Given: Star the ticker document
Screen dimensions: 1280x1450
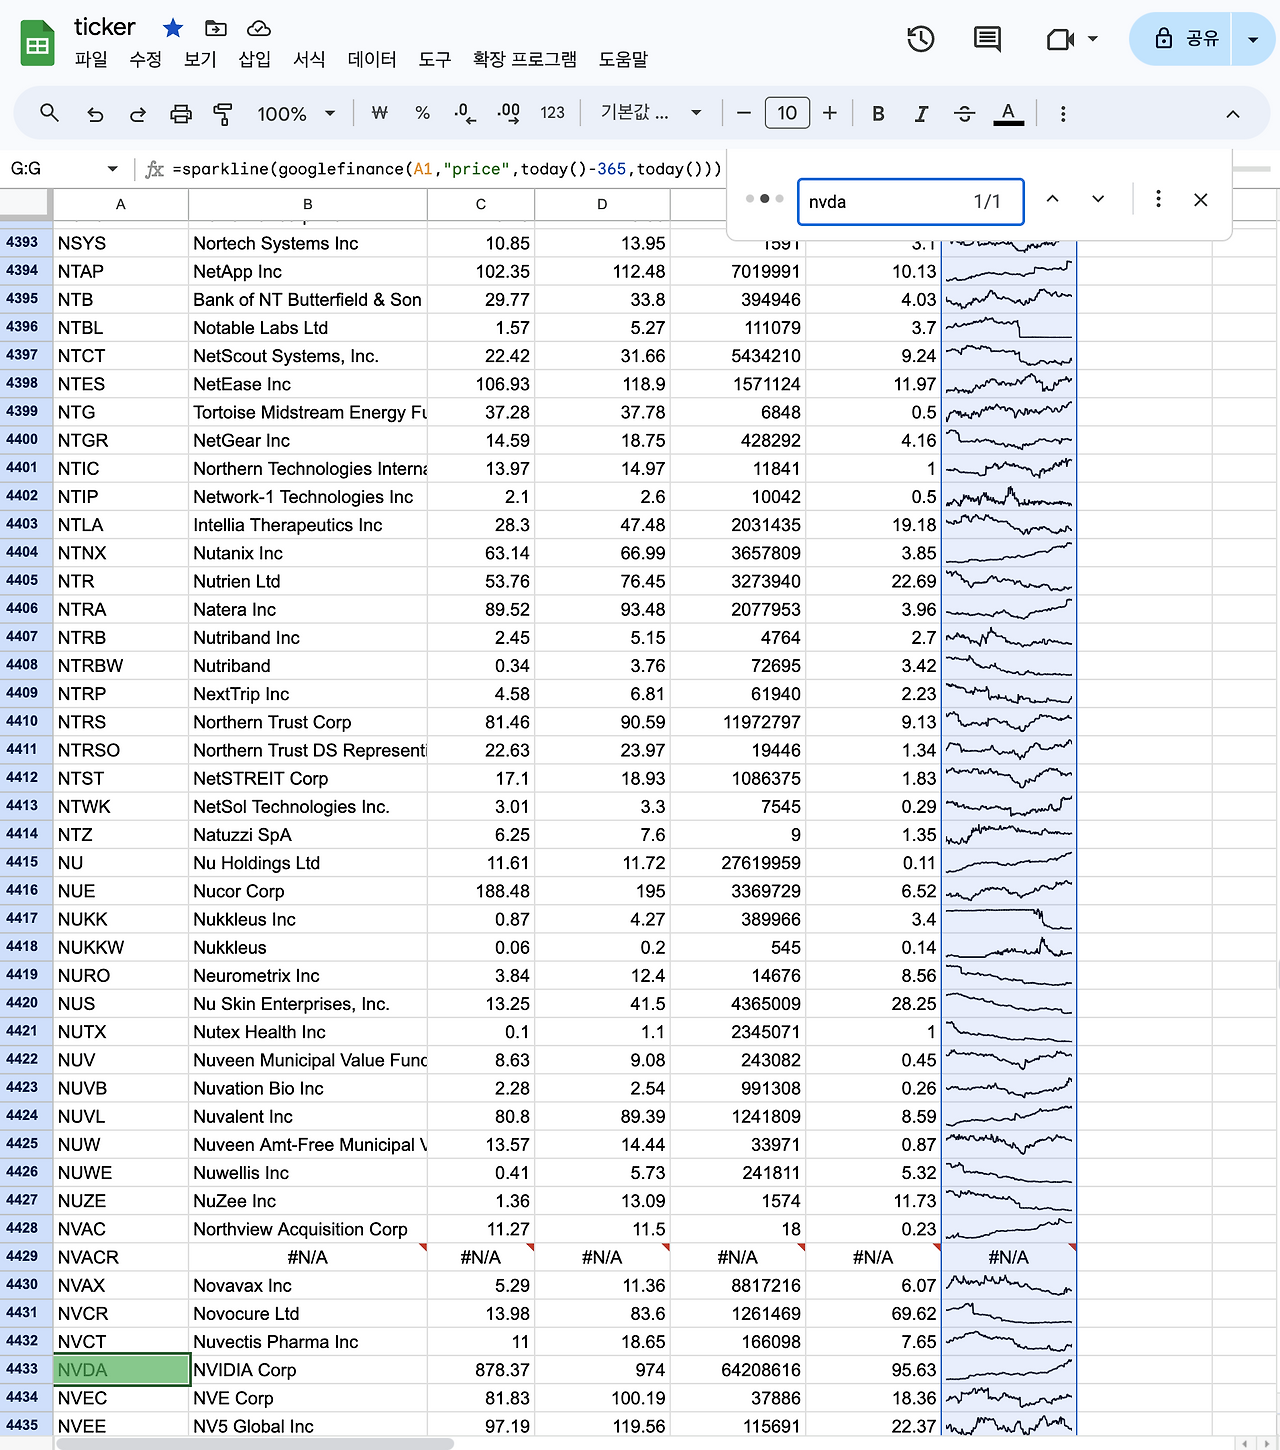Looking at the screenshot, I should click(173, 28).
